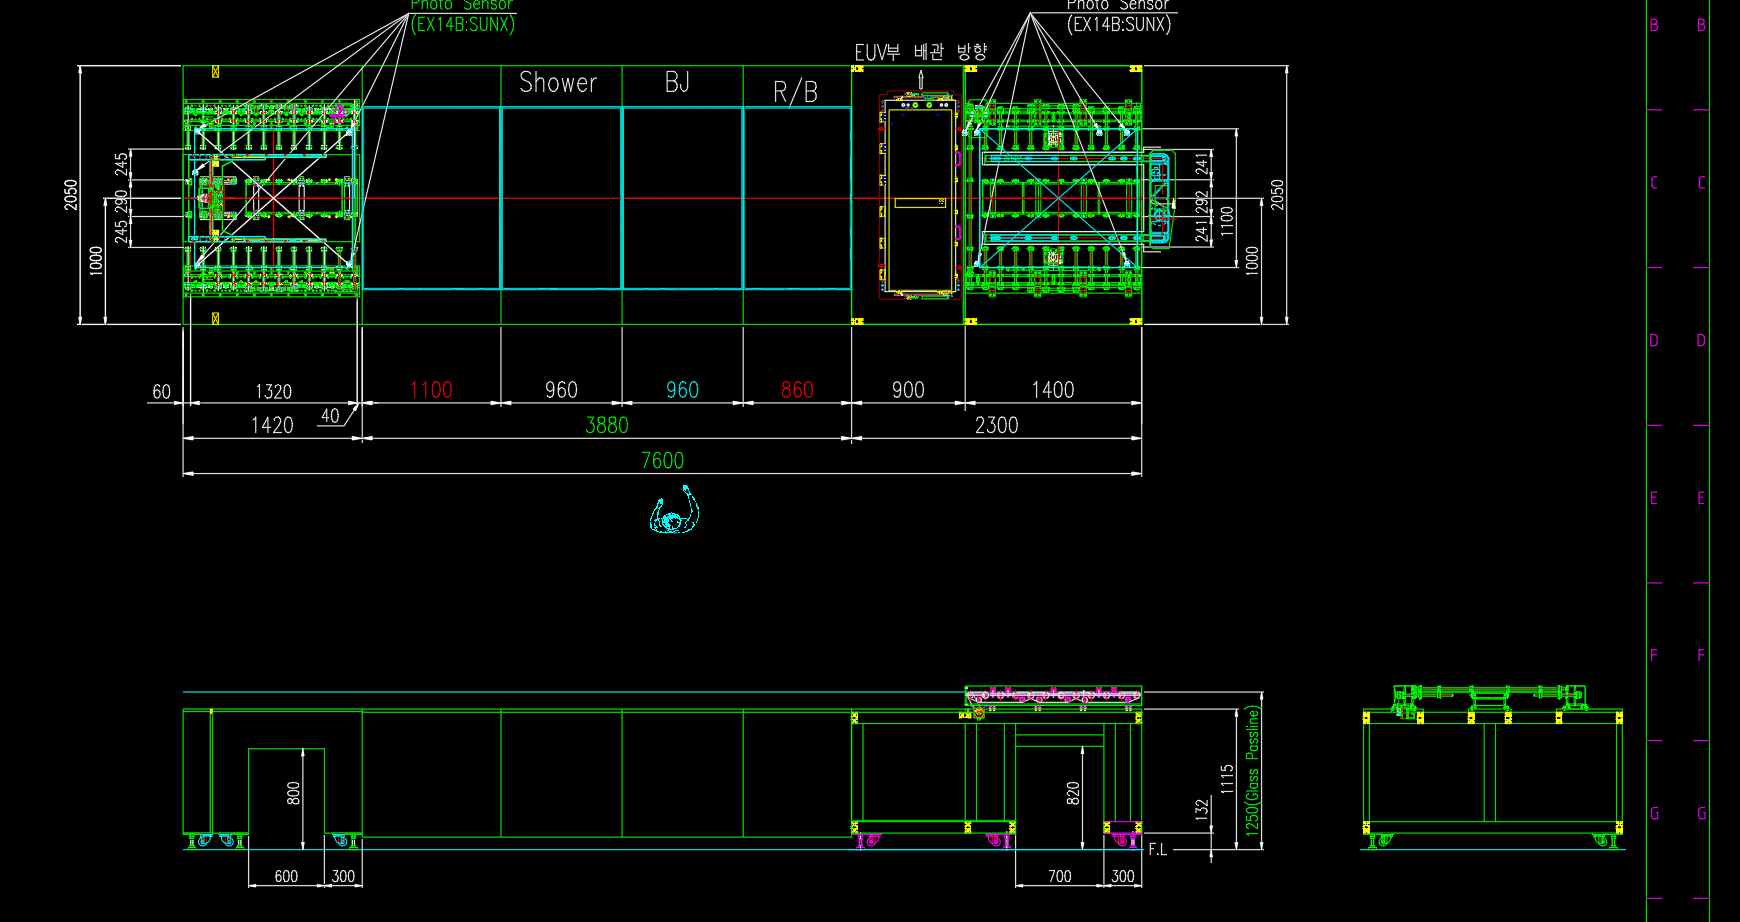Select the "R/B" section label

796,92
